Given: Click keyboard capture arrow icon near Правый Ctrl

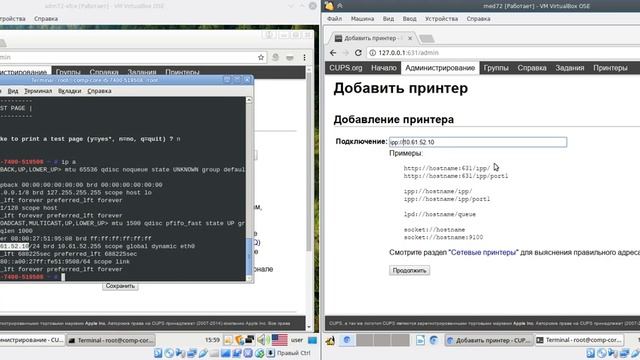Looking at the screenshot, I should pos(271,353).
